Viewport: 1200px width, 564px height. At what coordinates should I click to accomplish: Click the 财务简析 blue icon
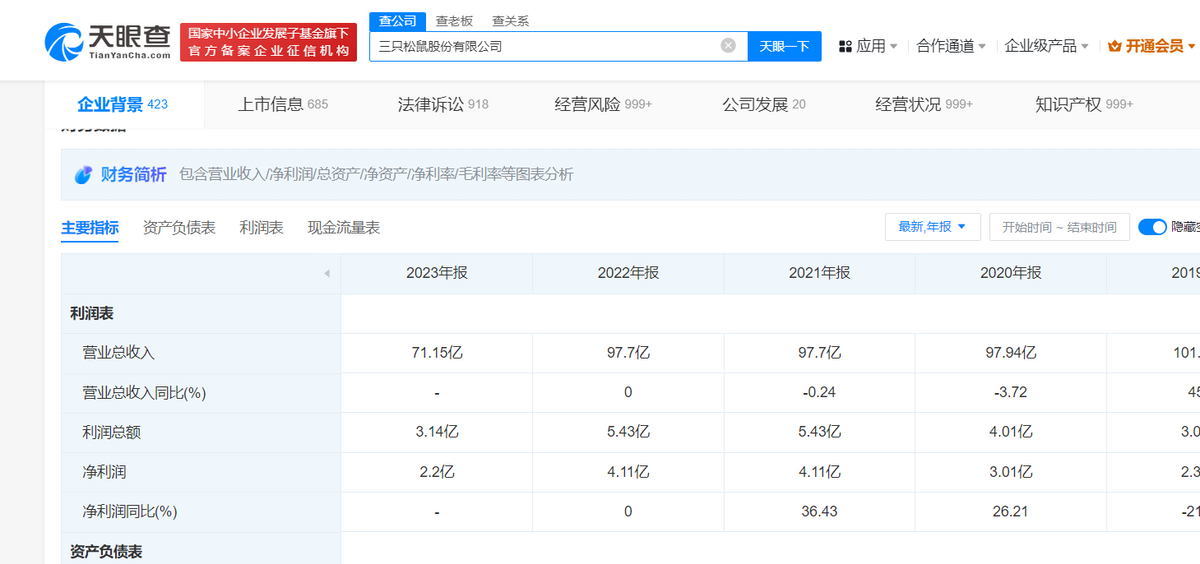point(84,174)
